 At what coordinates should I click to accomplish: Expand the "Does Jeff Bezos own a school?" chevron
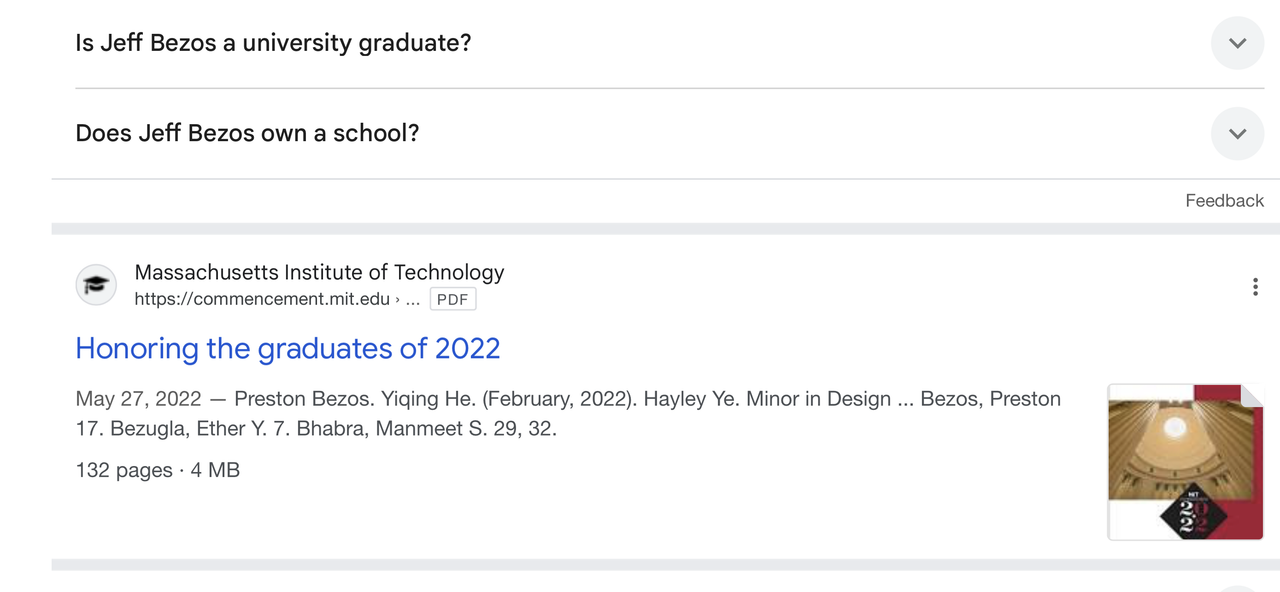point(1237,134)
